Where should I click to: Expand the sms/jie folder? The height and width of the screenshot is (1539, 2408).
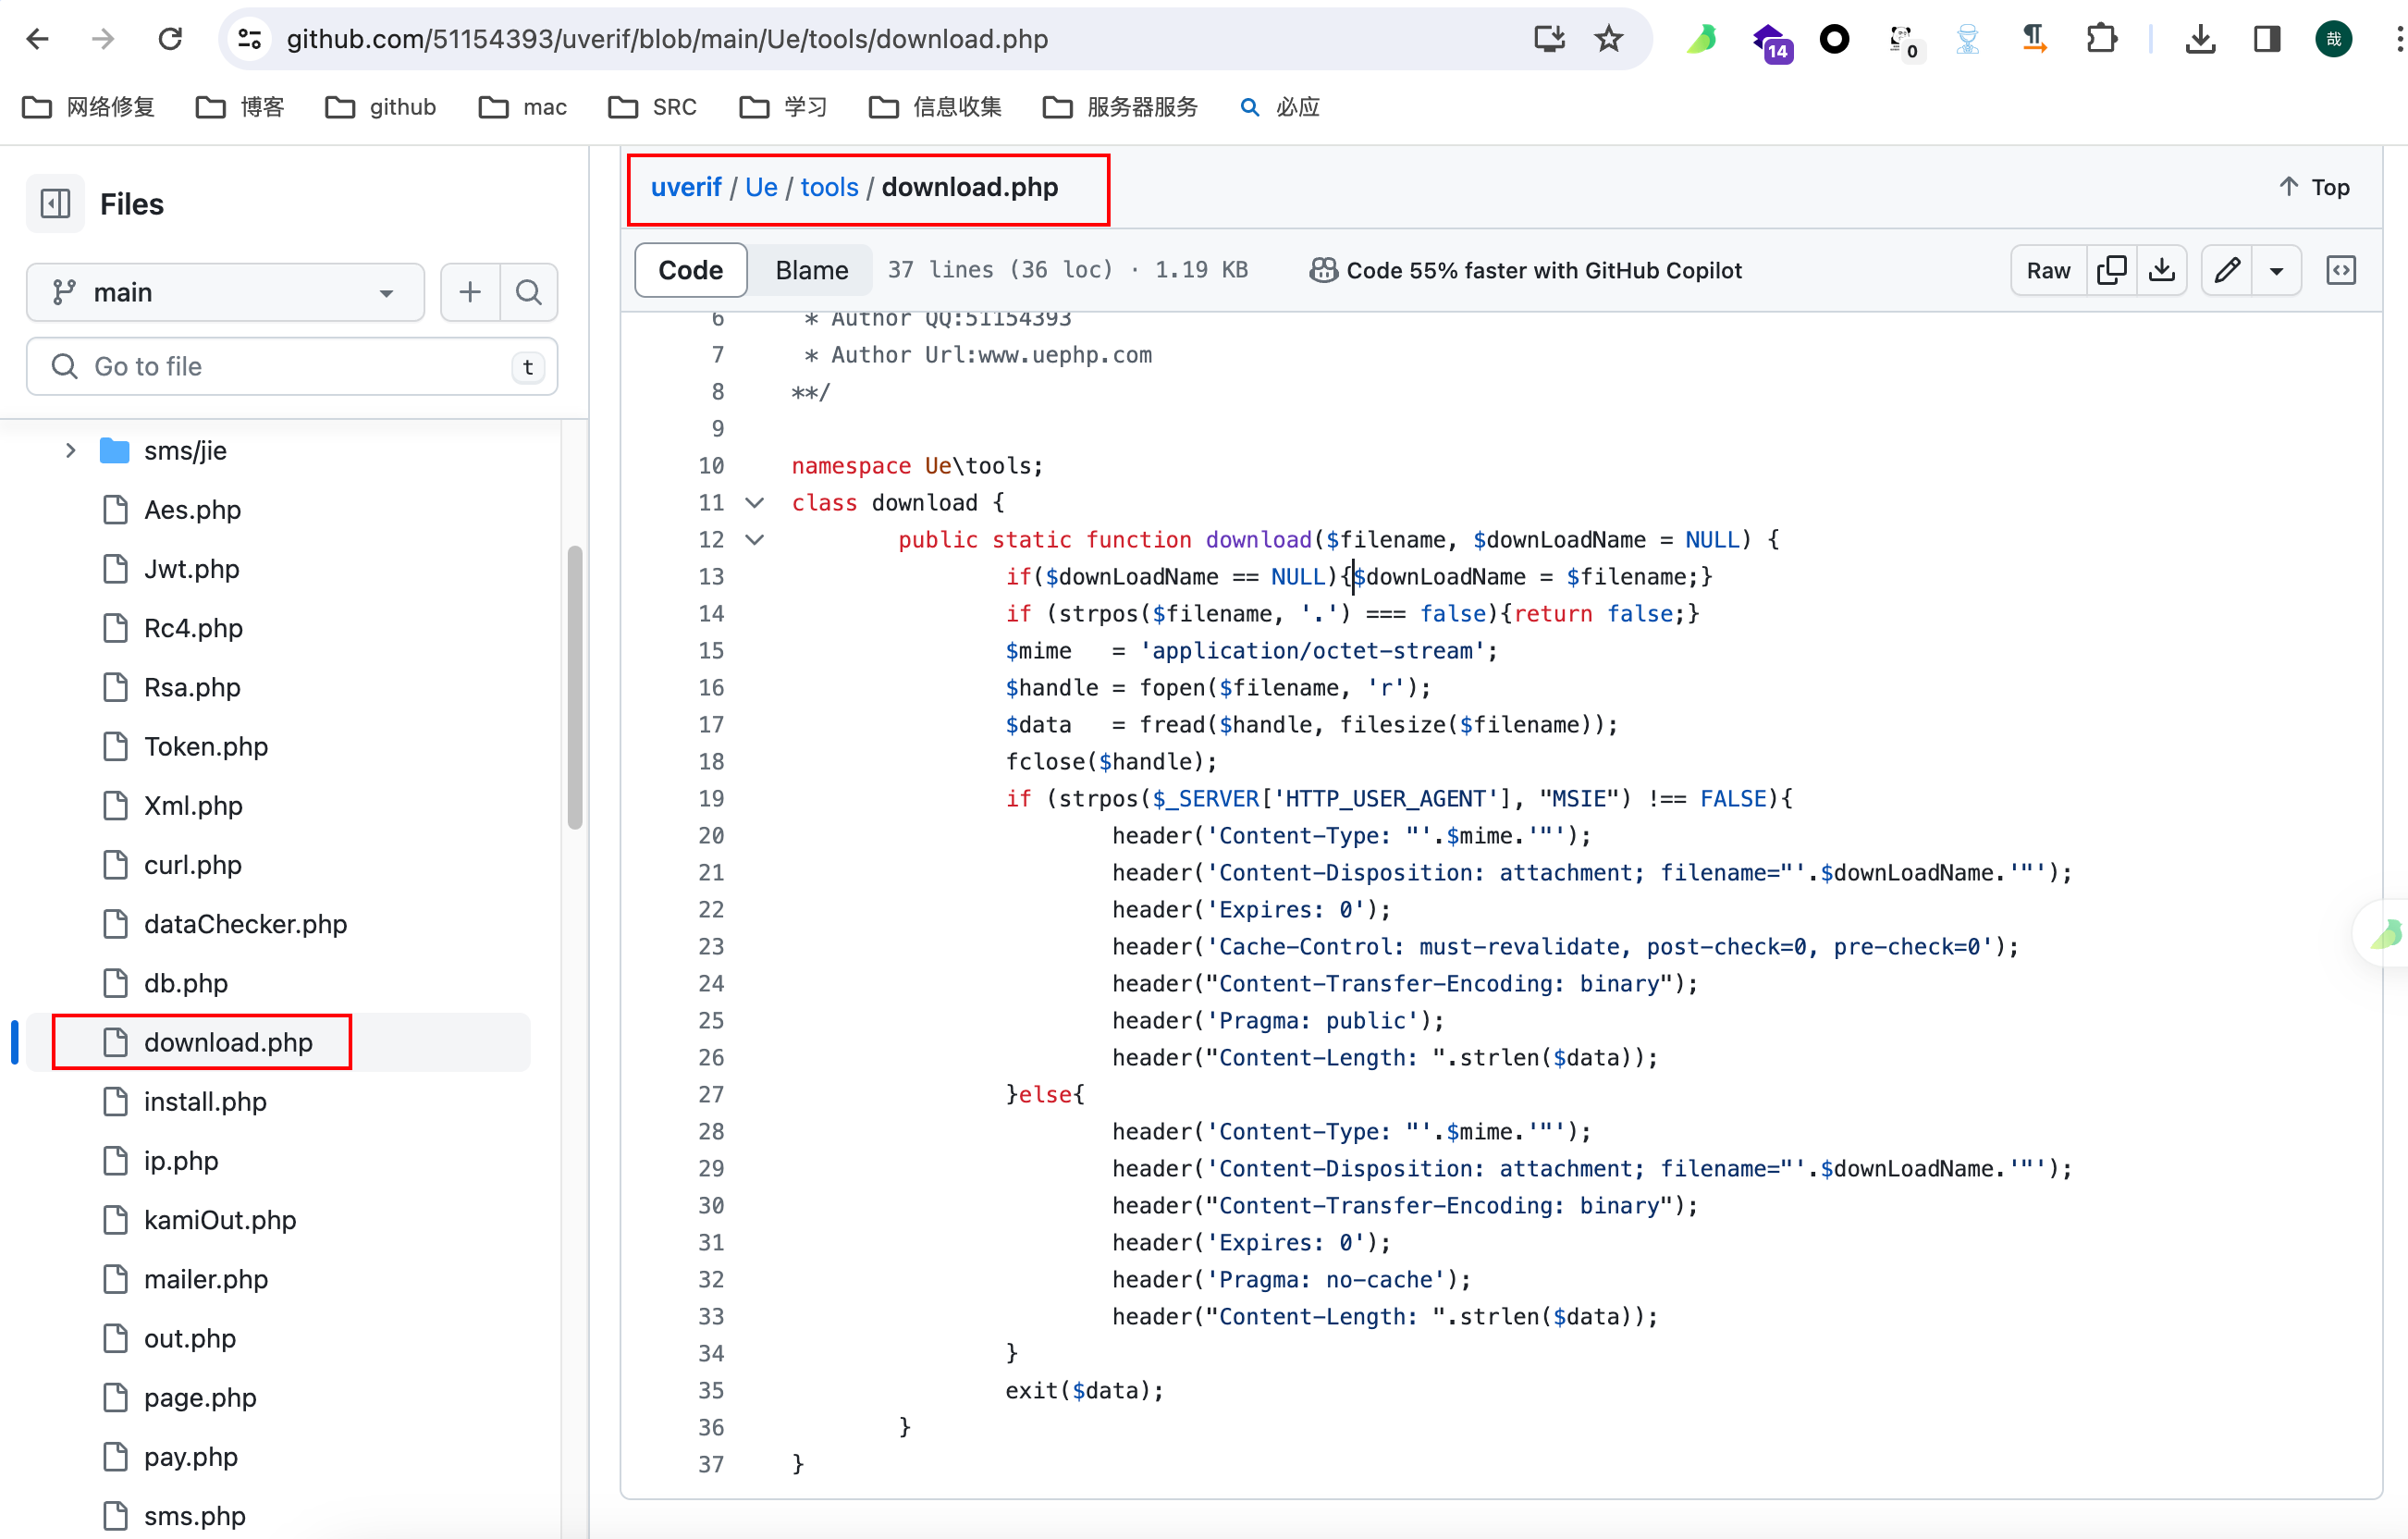coord(70,451)
